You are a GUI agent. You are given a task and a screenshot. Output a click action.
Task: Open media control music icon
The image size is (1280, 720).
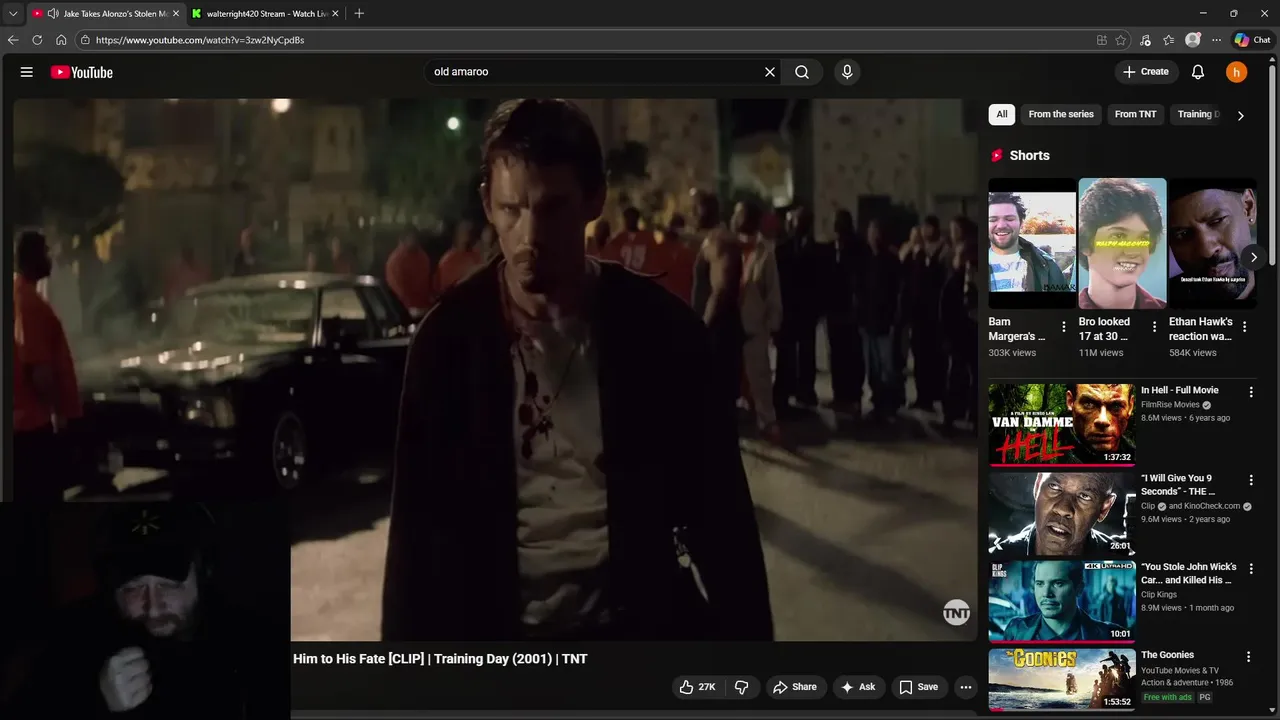(1145, 40)
